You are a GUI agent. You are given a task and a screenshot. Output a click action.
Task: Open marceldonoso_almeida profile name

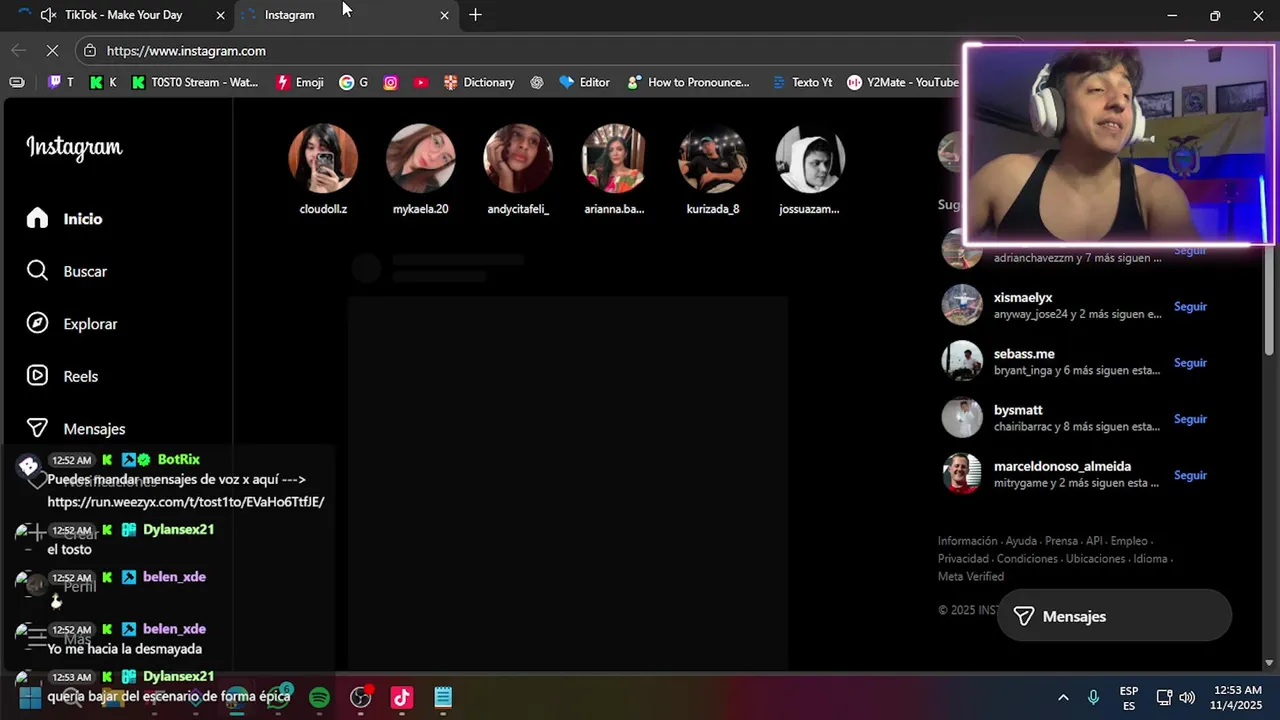tap(1062, 466)
